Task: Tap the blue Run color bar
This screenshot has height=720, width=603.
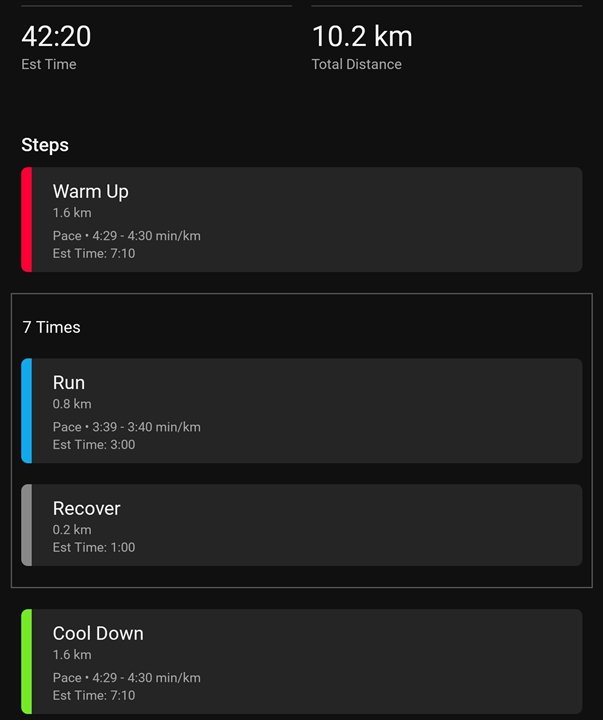Action: click(27, 411)
